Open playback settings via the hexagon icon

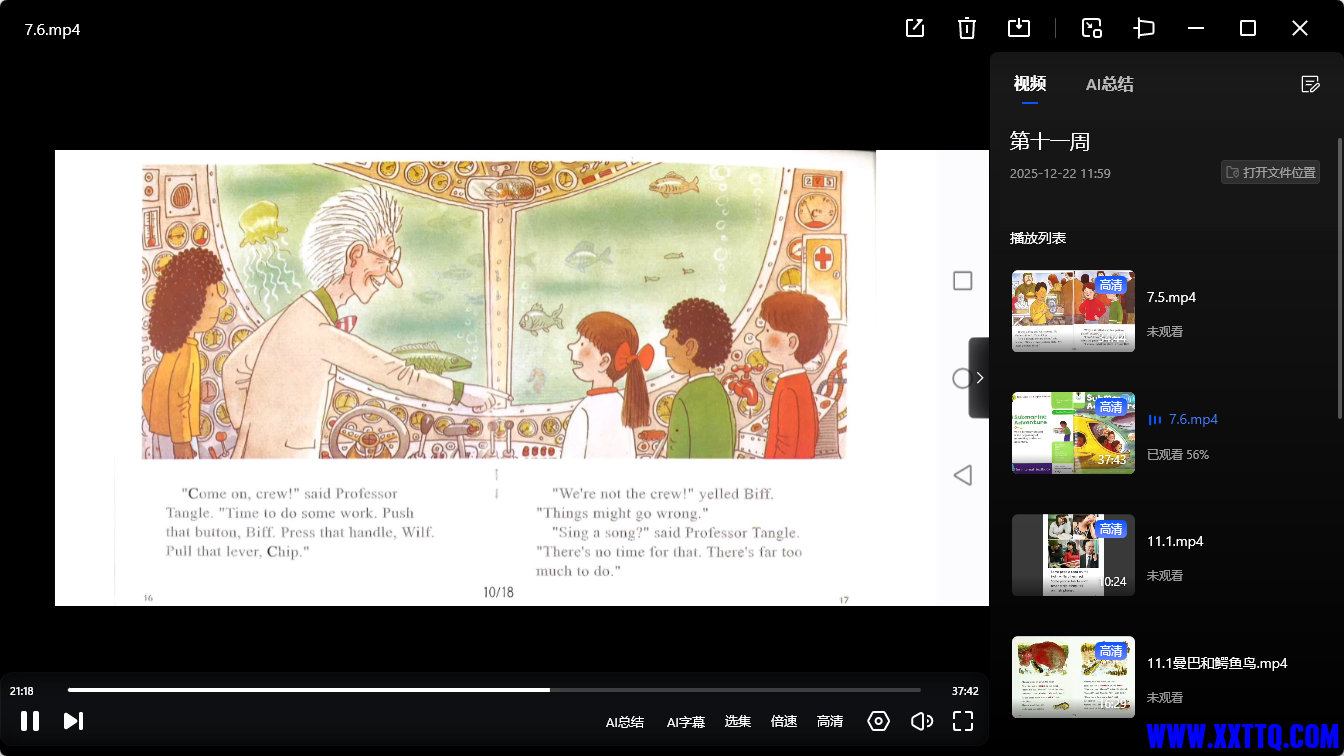click(x=878, y=721)
